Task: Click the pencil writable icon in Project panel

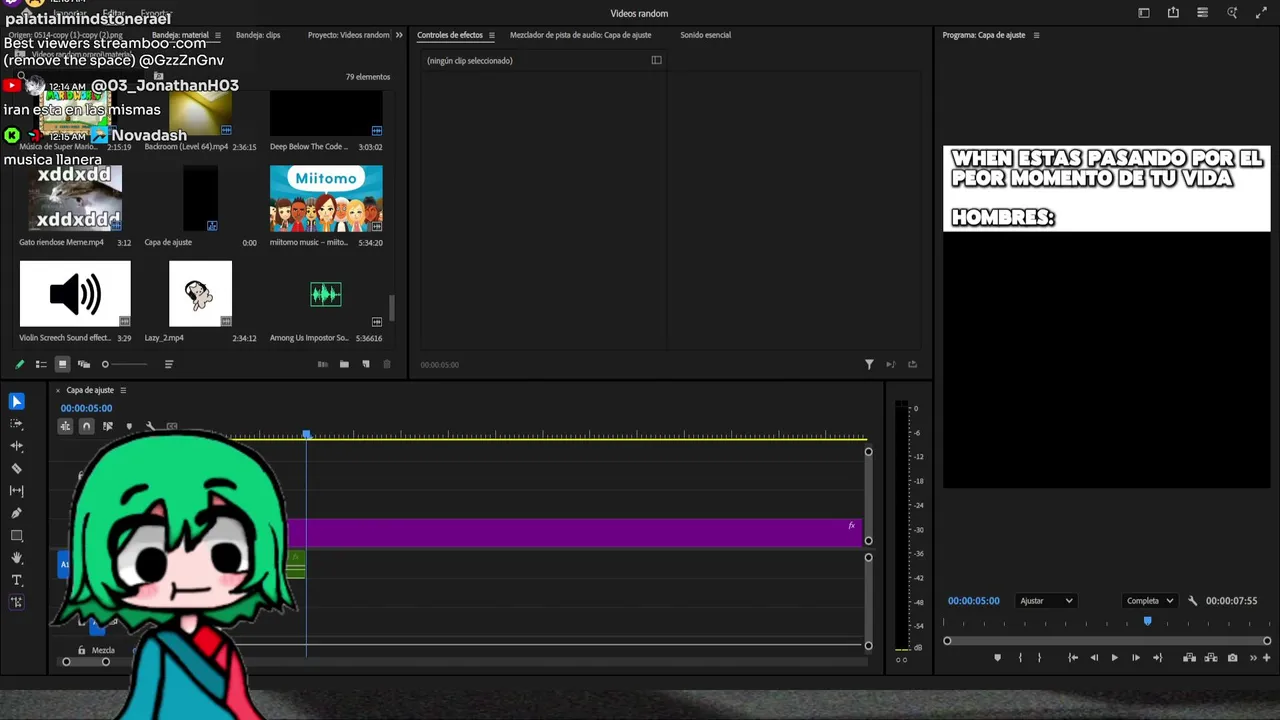Action: point(19,364)
